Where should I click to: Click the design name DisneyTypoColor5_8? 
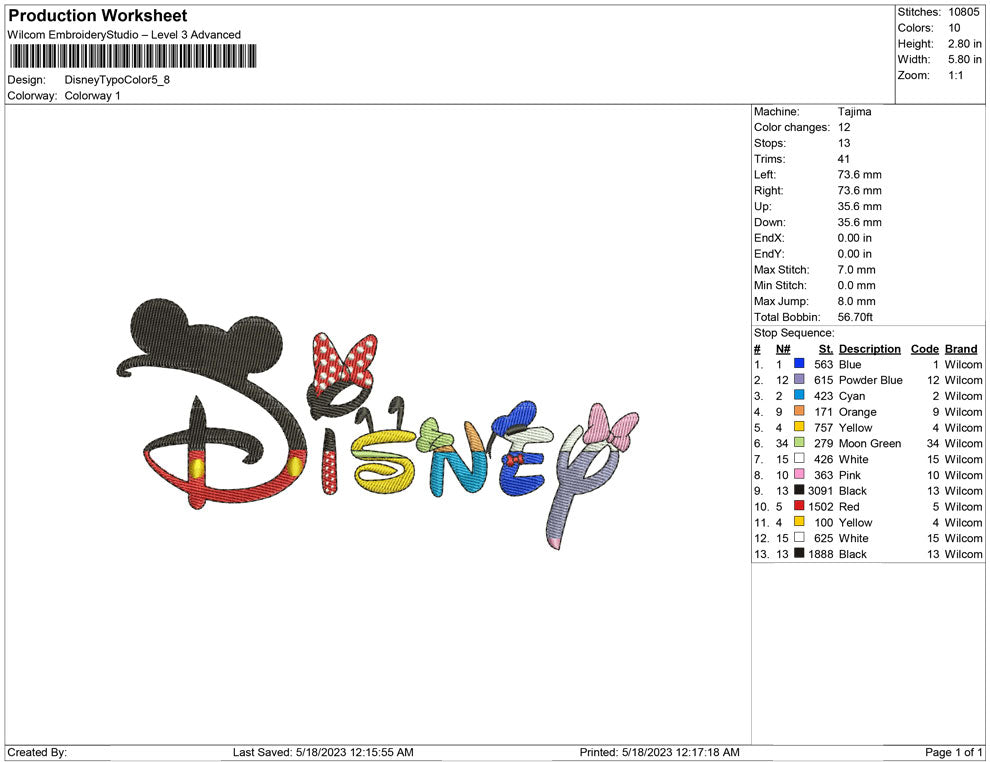[117, 80]
